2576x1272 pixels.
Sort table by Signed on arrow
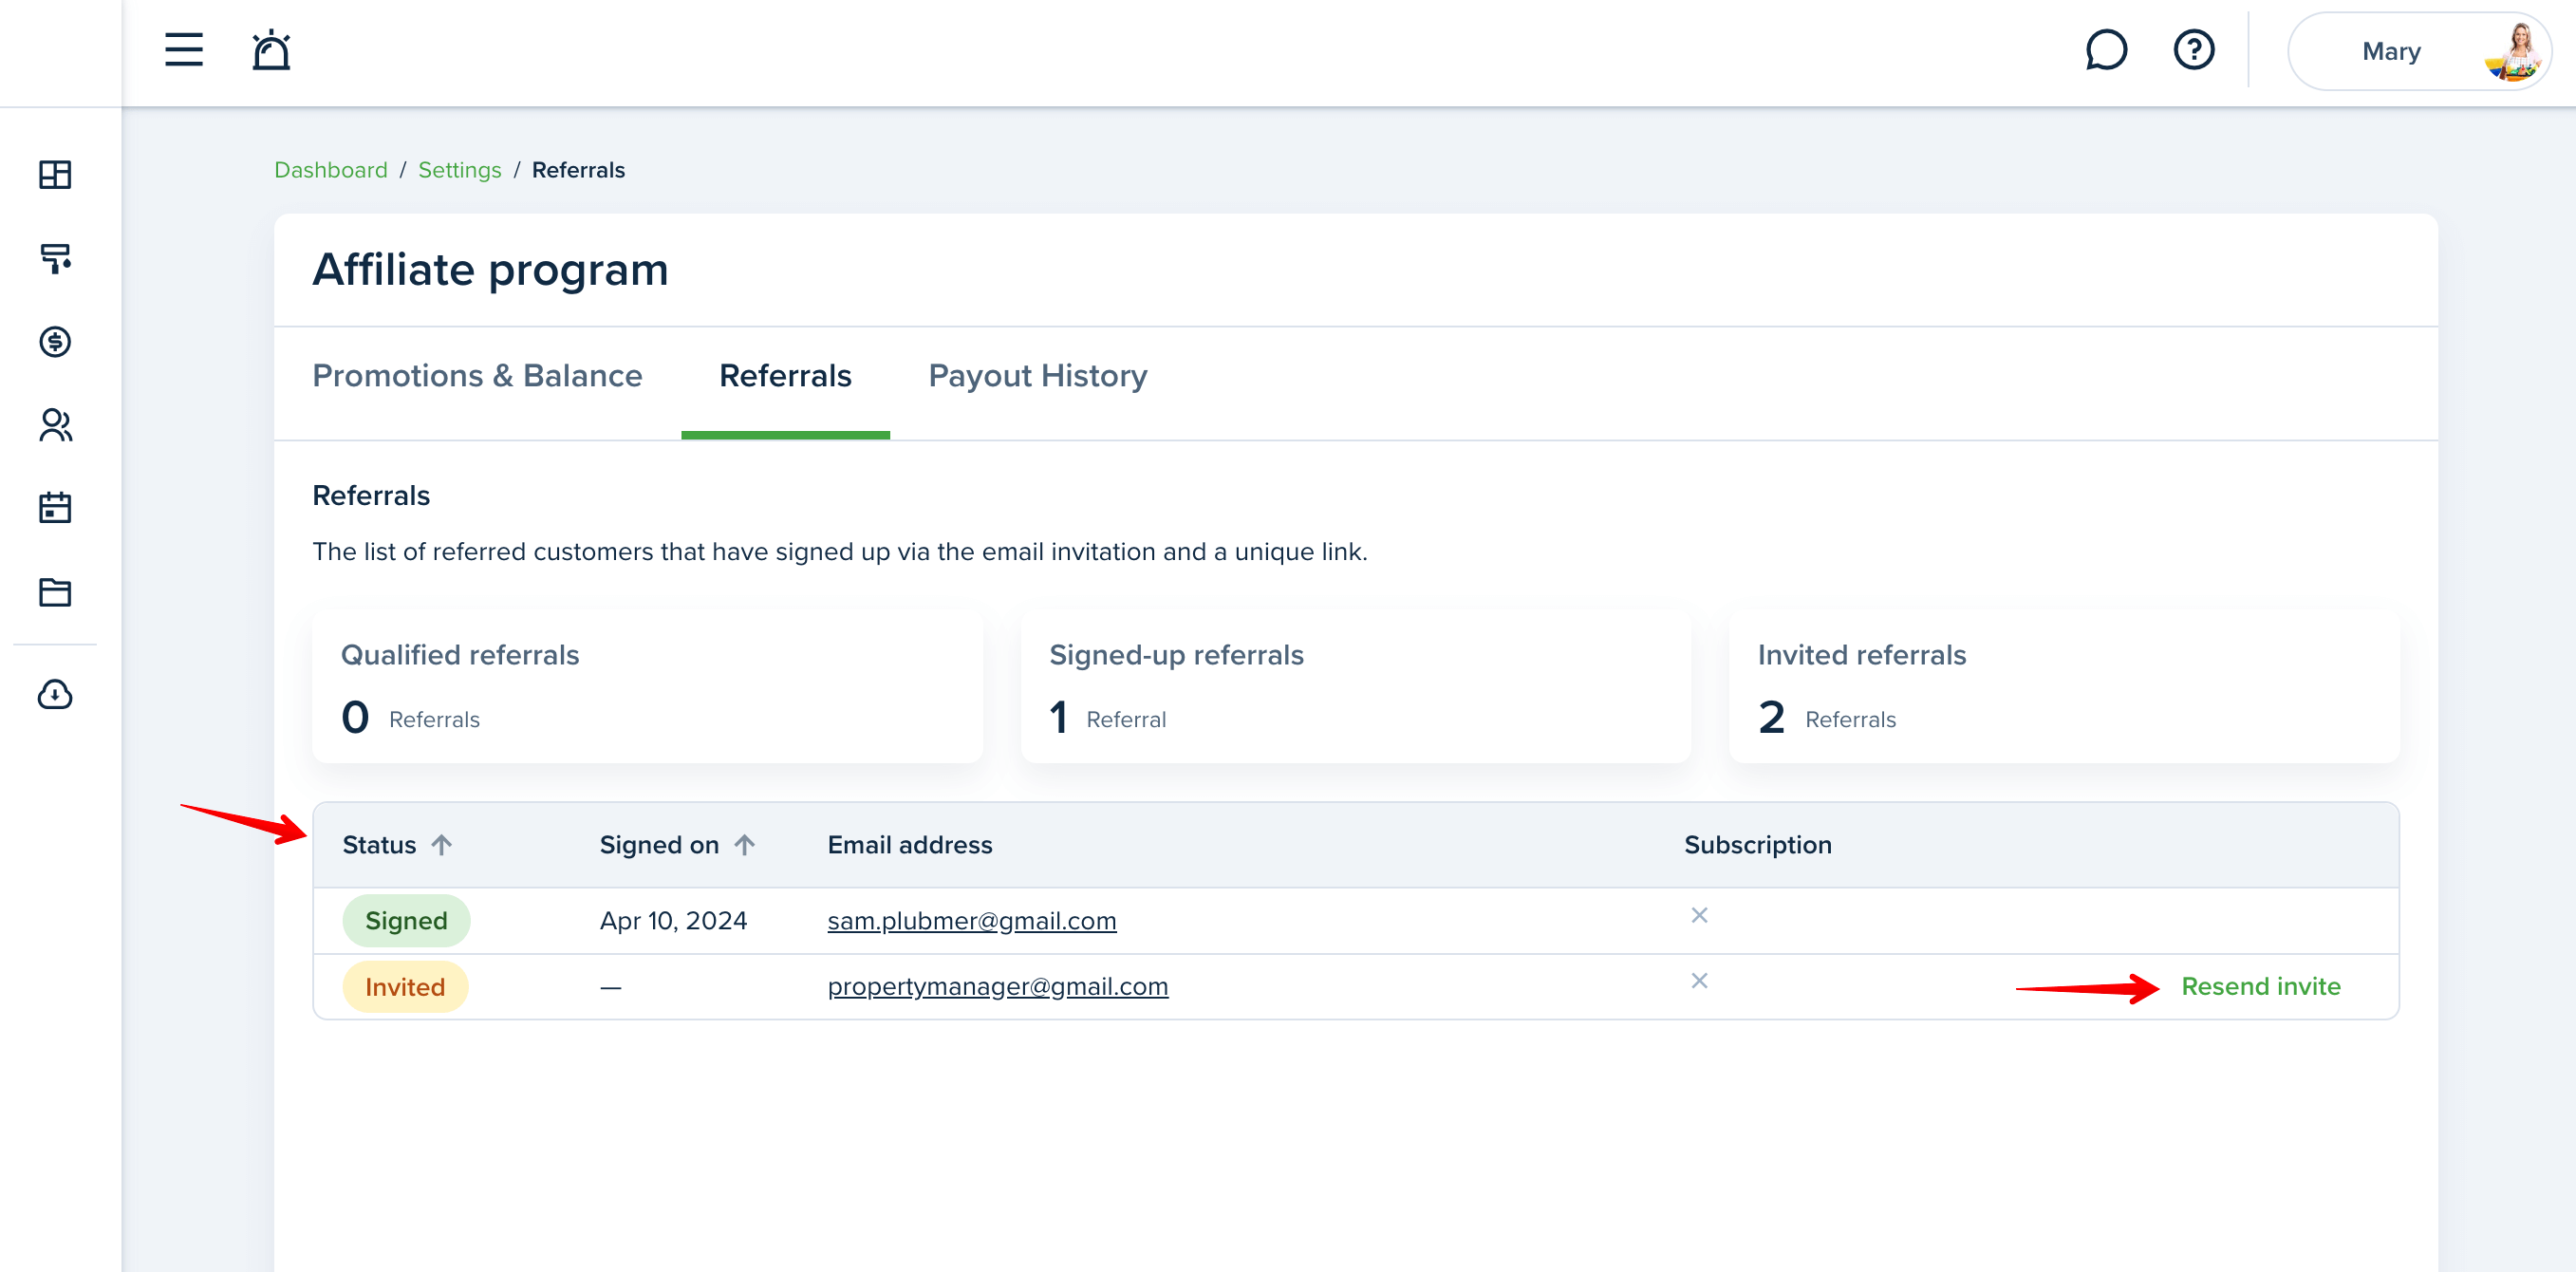744,845
